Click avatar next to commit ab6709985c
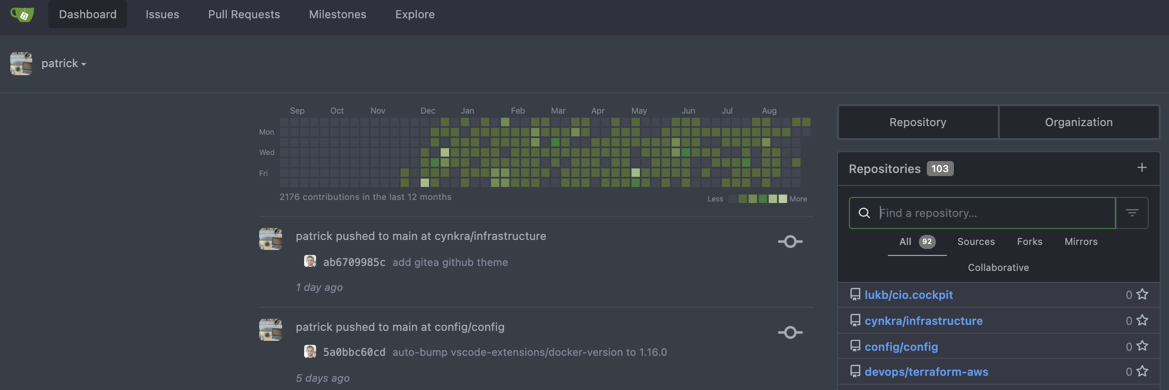The height and width of the screenshot is (390, 1169). (x=310, y=262)
